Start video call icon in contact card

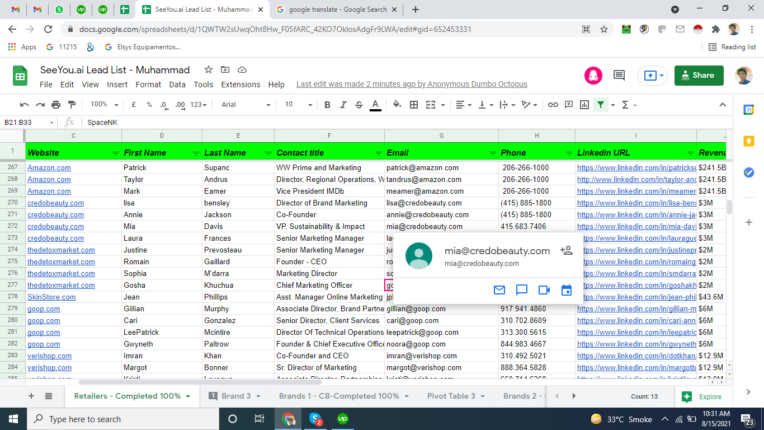pyautogui.click(x=544, y=290)
